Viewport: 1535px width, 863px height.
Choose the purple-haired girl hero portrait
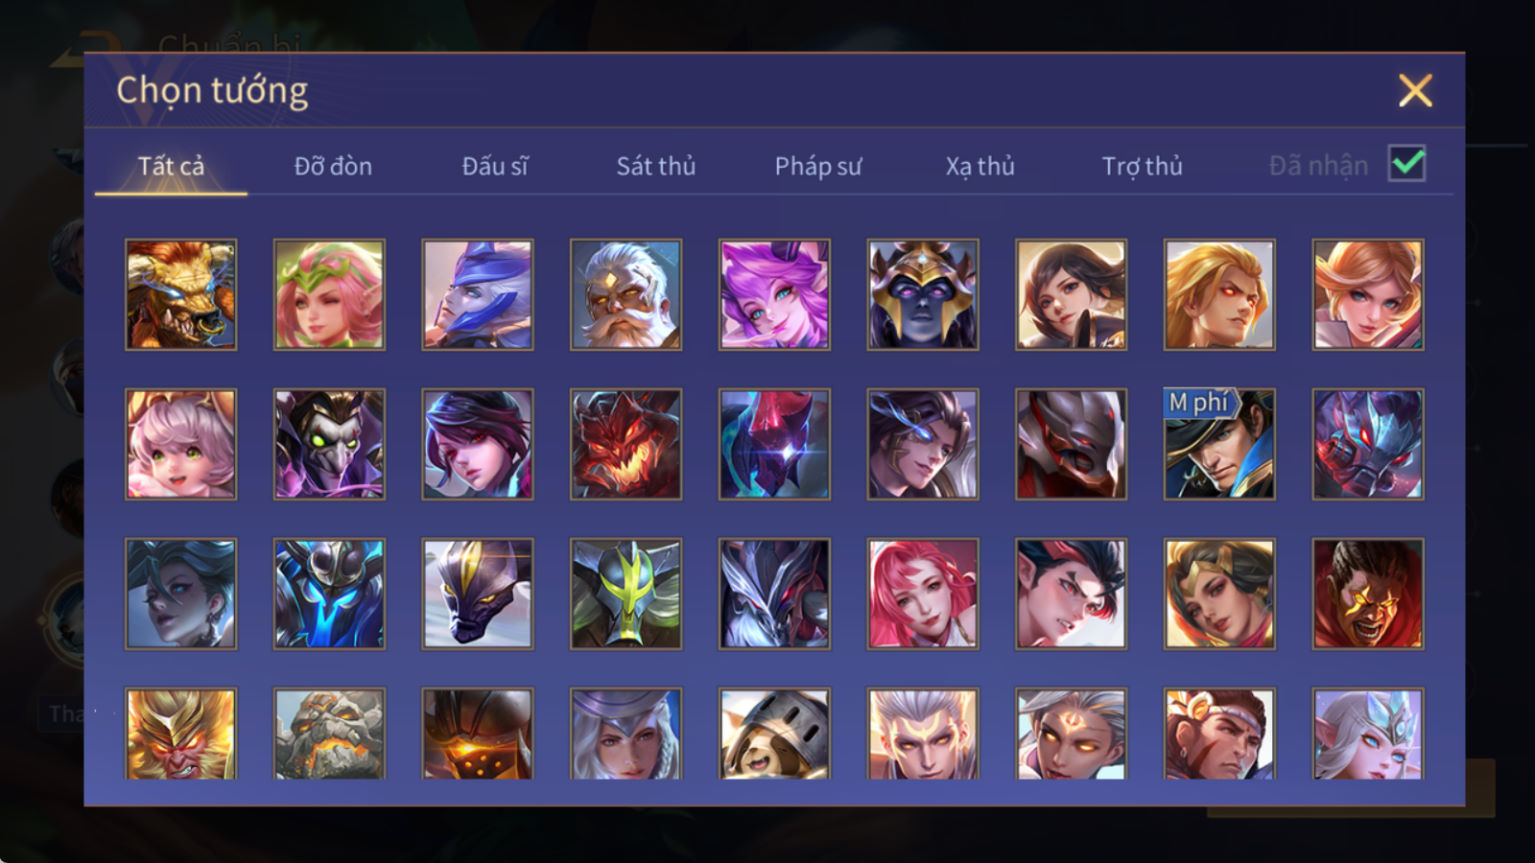774,294
